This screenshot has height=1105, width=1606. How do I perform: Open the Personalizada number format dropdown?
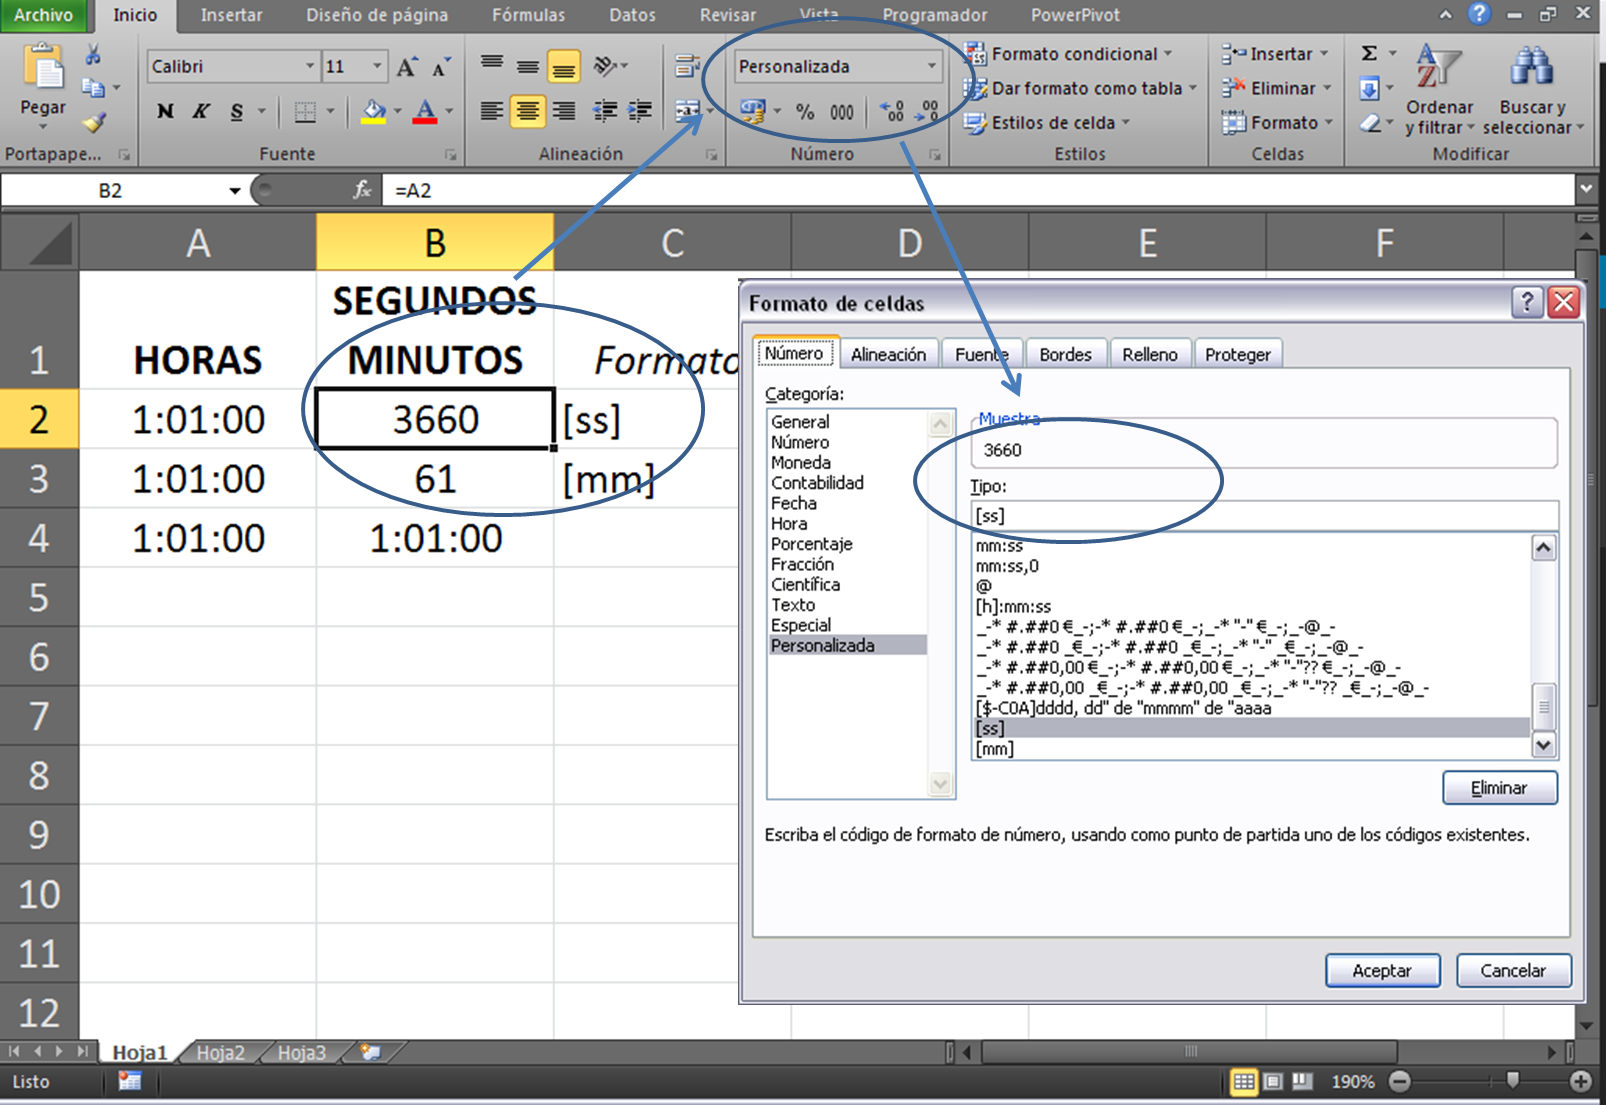[931, 67]
